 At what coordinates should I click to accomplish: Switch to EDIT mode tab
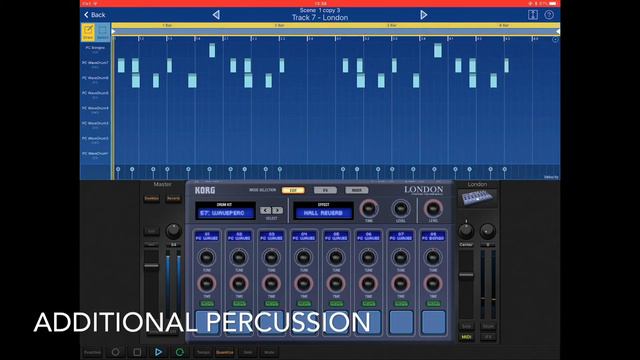pyautogui.click(x=293, y=190)
